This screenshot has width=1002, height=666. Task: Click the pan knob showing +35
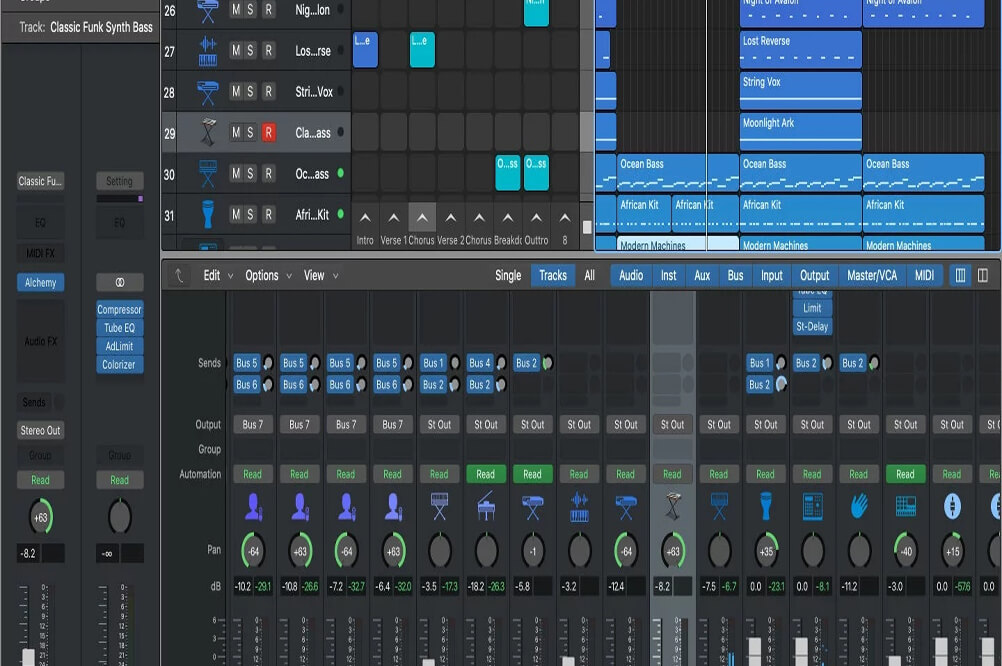(x=766, y=549)
